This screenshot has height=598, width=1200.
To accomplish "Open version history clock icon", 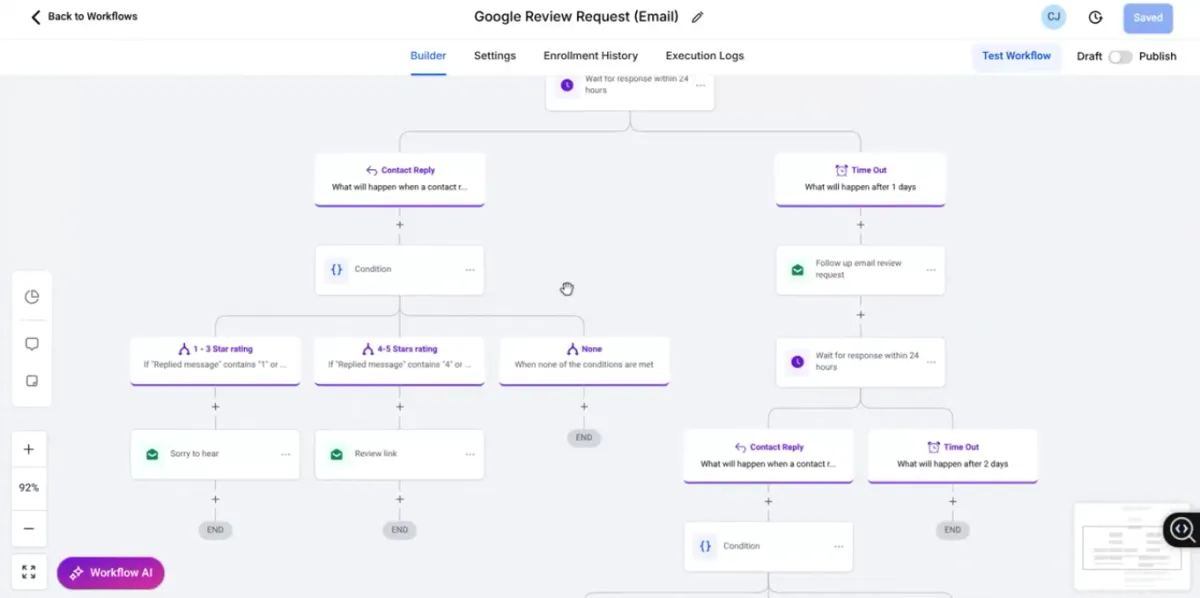I will tap(1095, 17).
